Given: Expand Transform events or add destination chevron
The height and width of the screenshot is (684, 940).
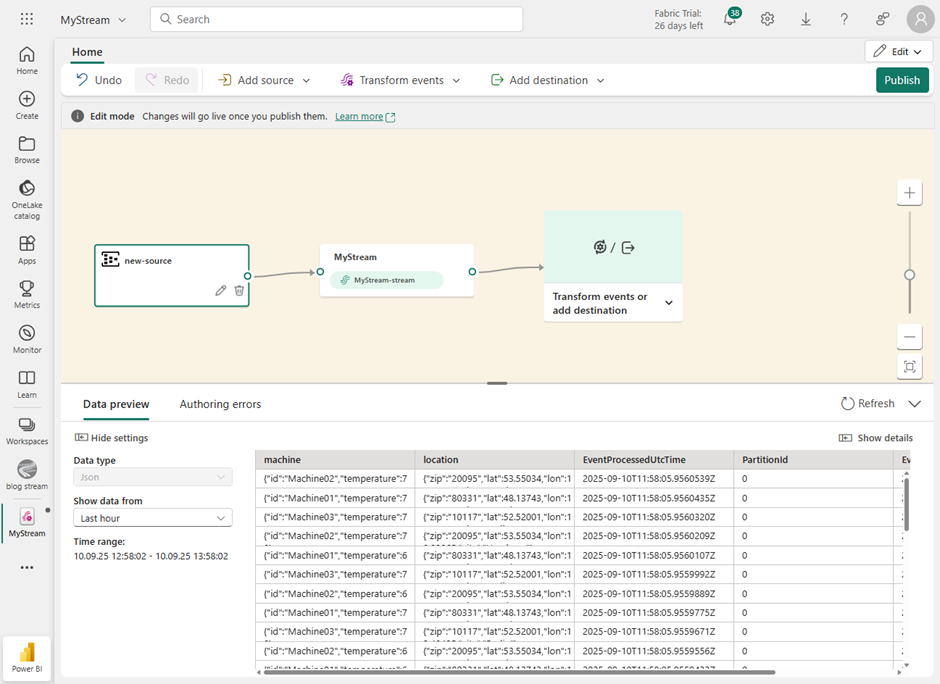Looking at the screenshot, I should (x=669, y=303).
